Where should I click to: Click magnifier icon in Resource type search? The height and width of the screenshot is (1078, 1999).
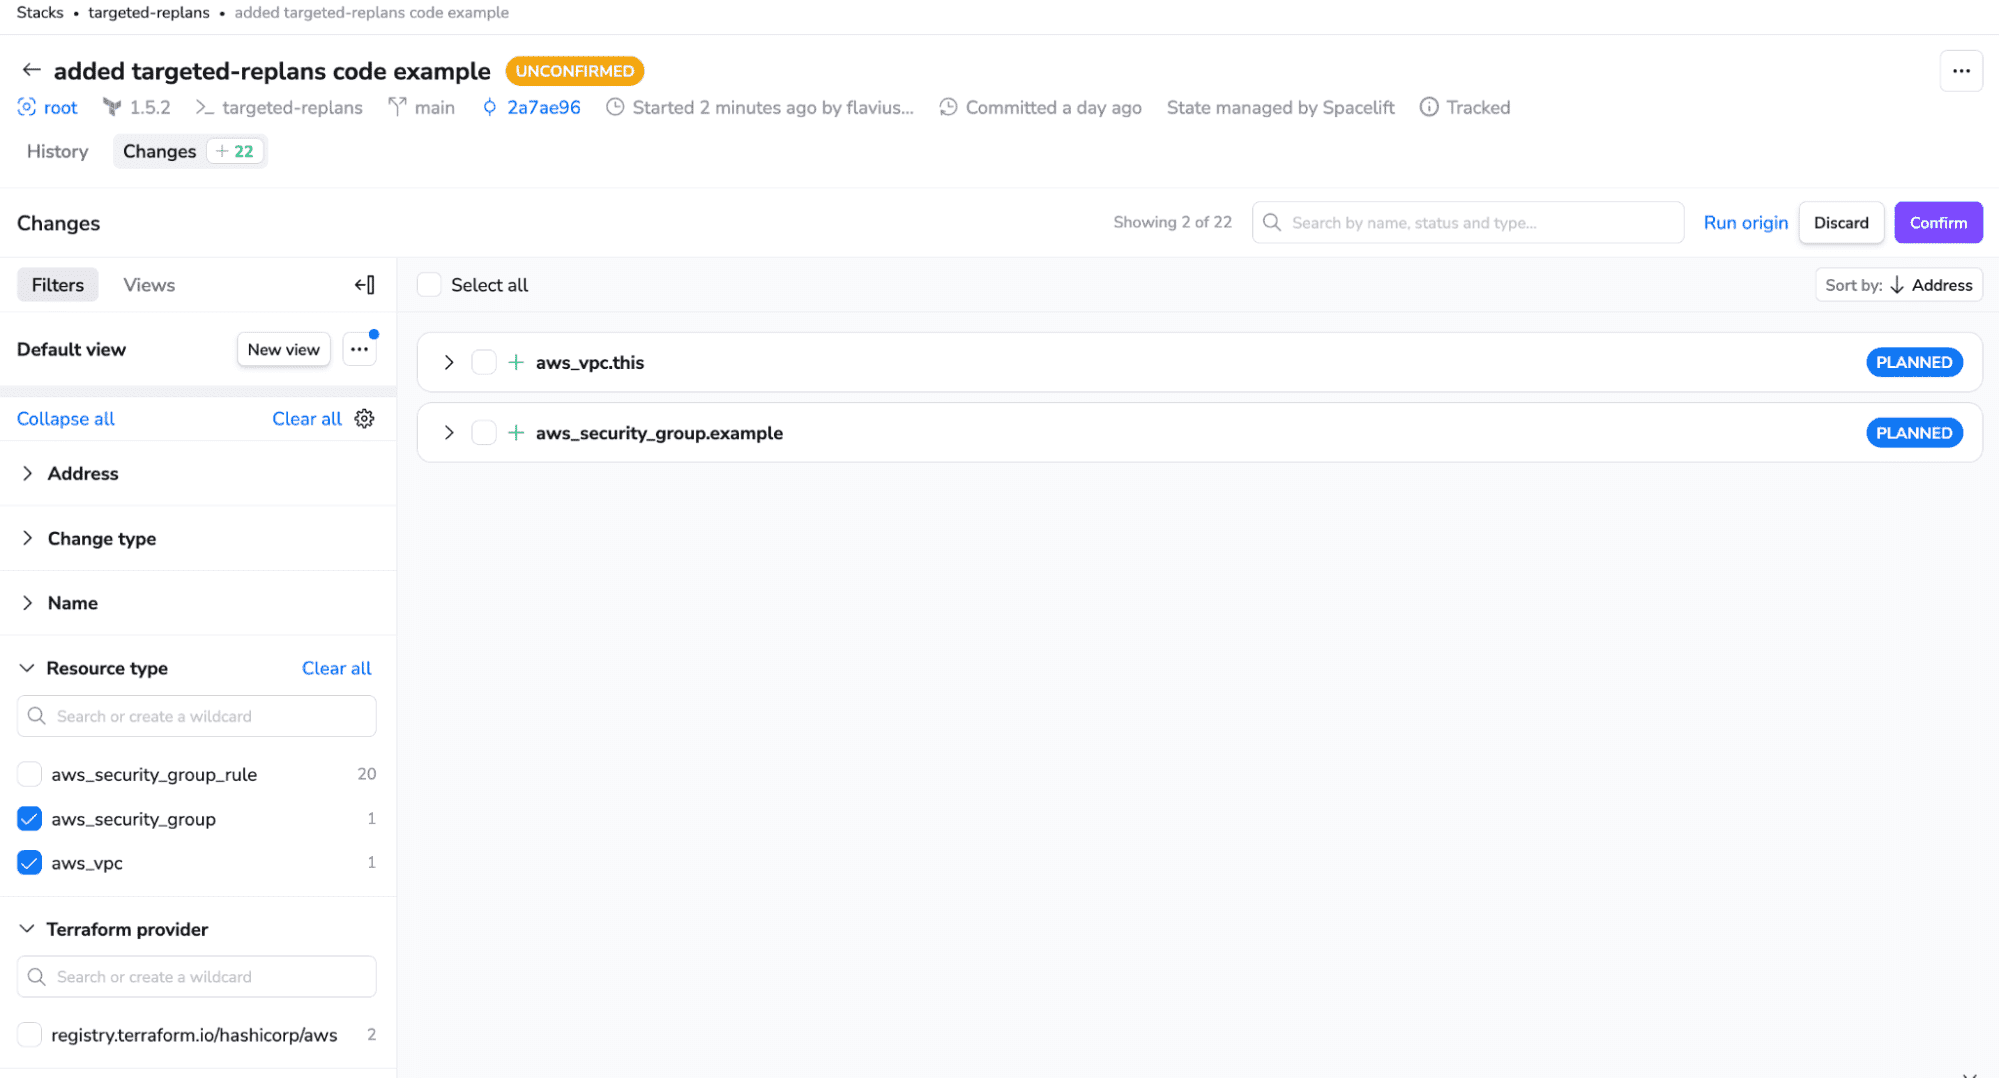37,716
